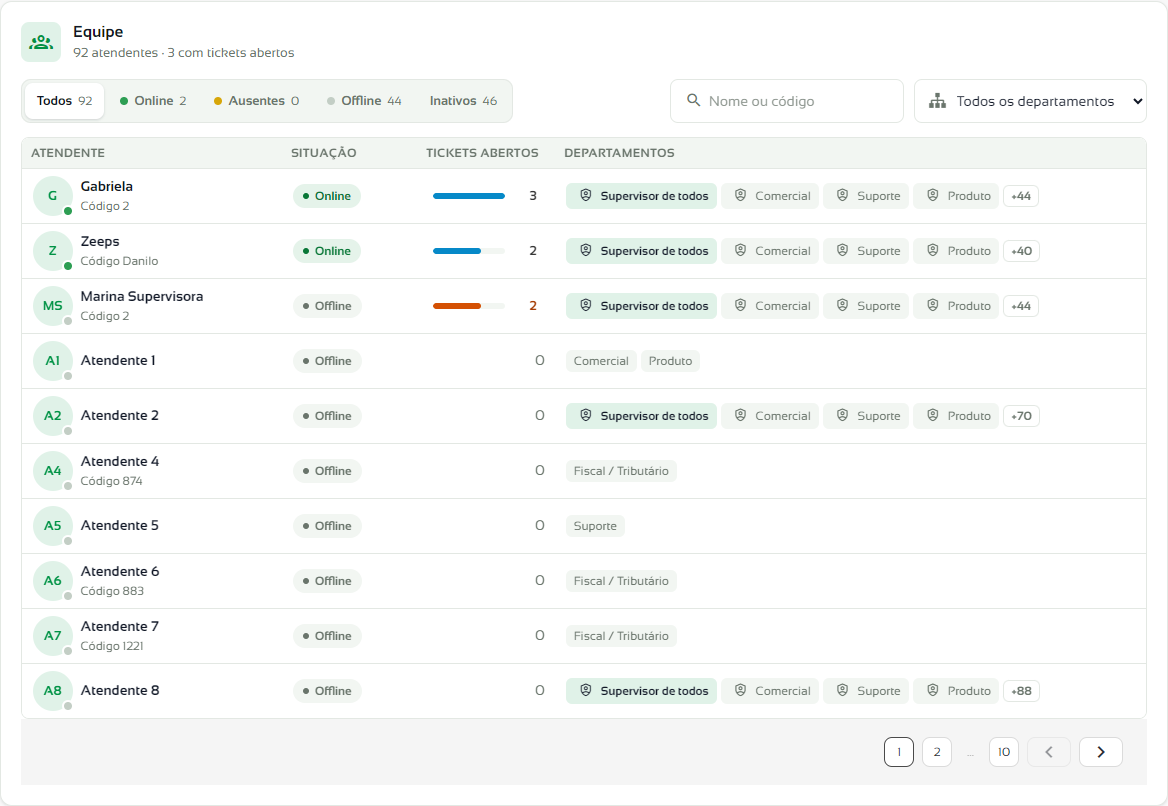Open Atendente 2's A2 avatar
The height and width of the screenshot is (806, 1168).
tap(53, 416)
